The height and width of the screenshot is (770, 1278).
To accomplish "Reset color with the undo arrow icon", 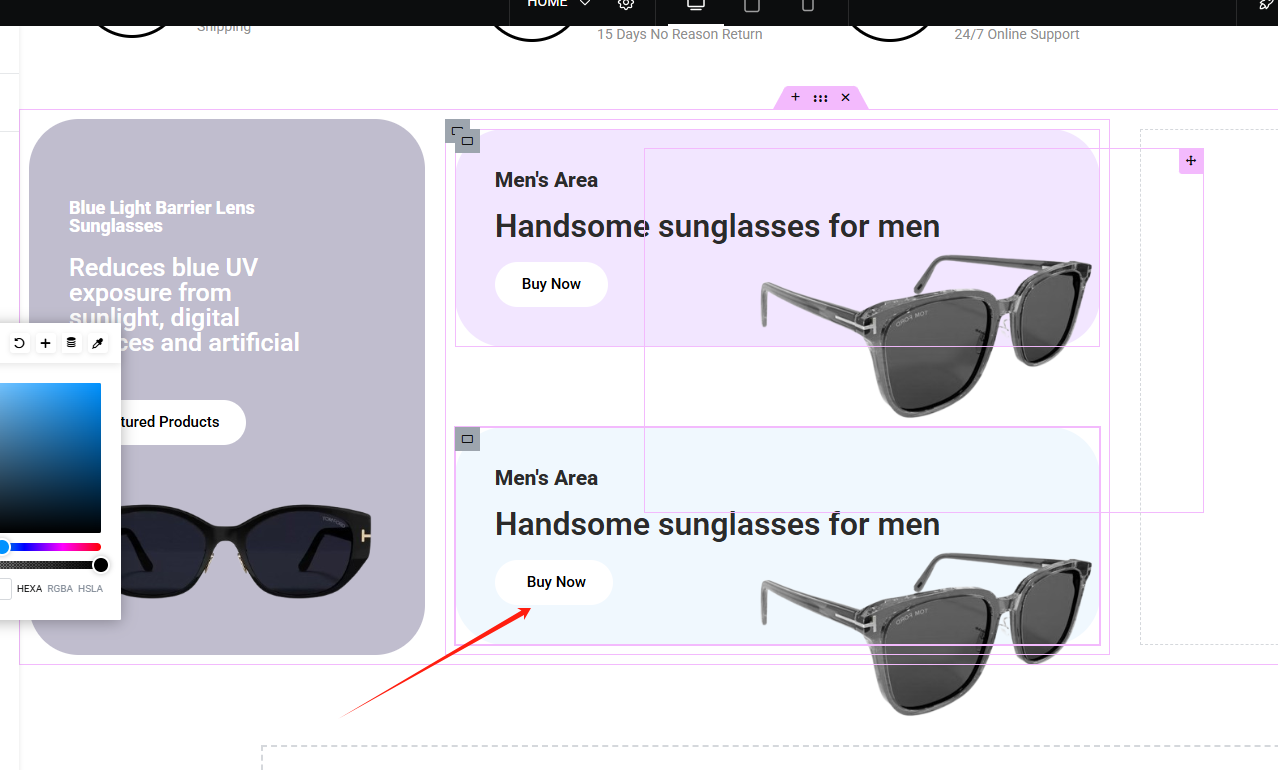I will (x=19, y=344).
